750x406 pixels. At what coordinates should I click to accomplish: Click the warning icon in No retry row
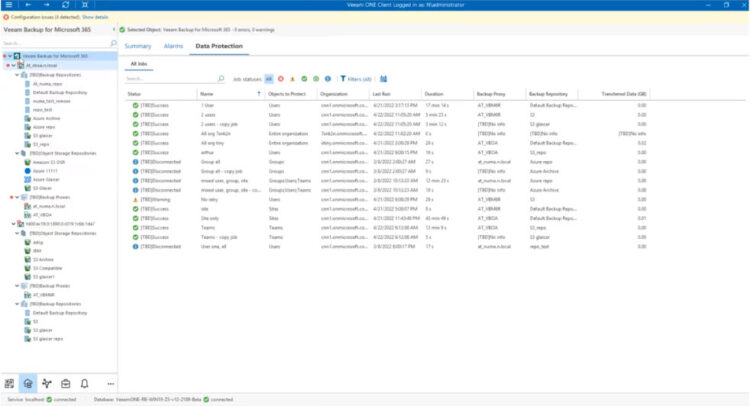pyautogui.click(x=135, y=199)
